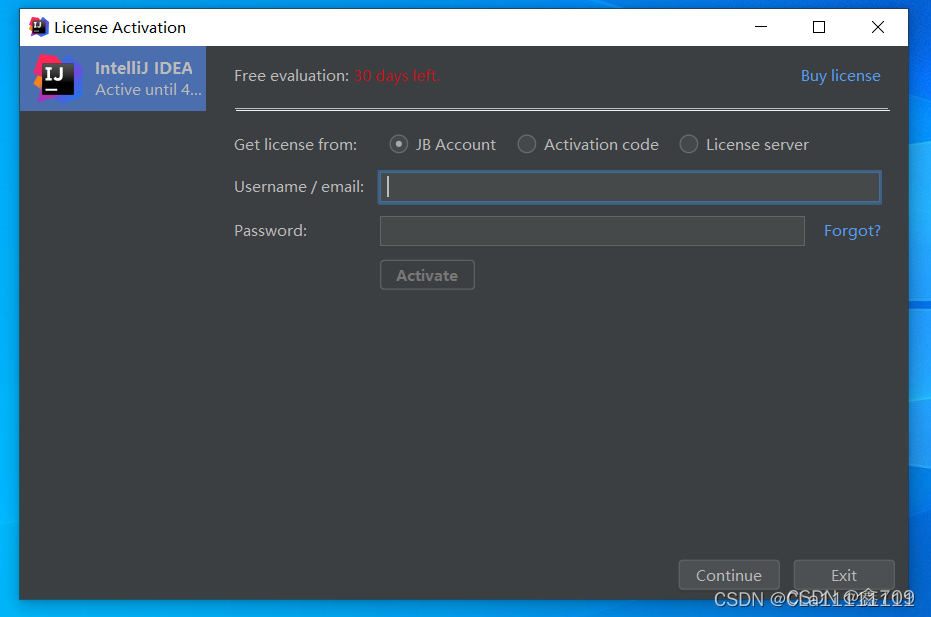This screenshot has width=931, height=617.
Task: Maximize the License Activation window
Action: point(819,27)
